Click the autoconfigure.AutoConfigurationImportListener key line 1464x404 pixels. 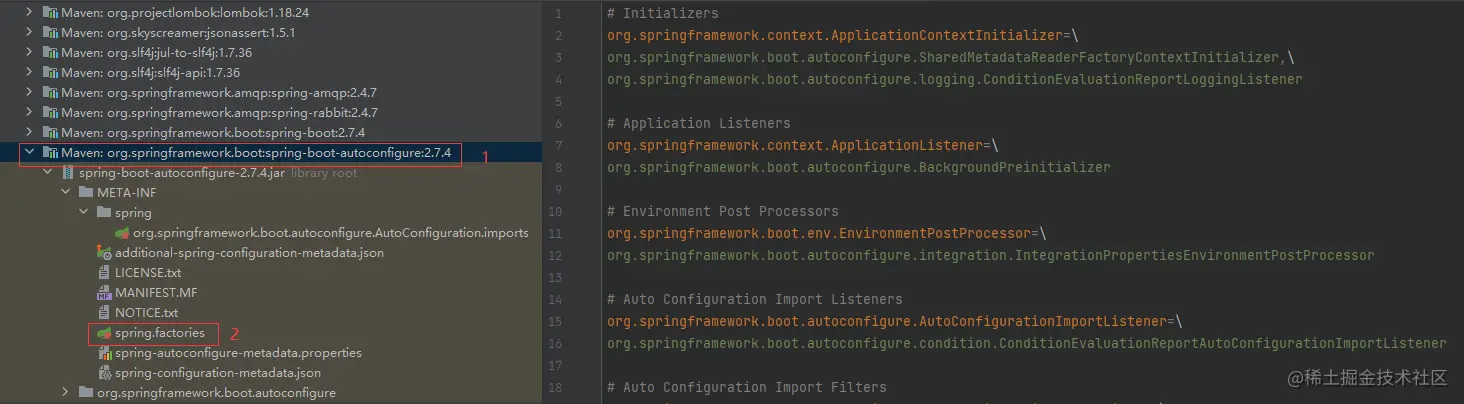[x=894, y=321]
